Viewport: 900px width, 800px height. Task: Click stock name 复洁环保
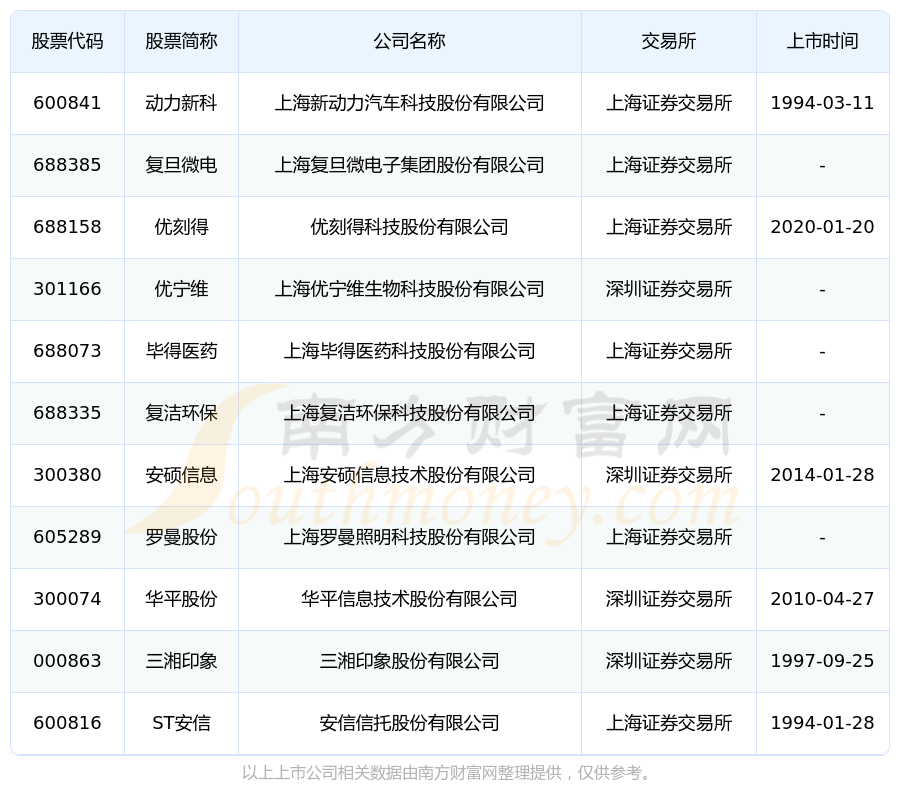pyautogui.click(x=181, y=413)
